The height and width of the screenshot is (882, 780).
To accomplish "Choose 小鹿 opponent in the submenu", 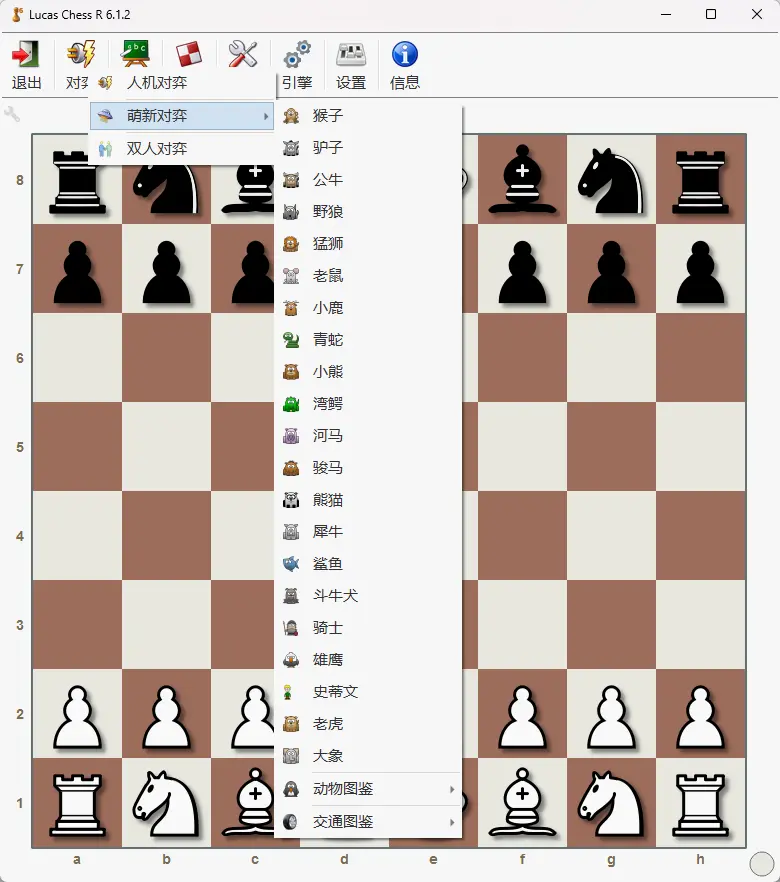I will (368, 308).
